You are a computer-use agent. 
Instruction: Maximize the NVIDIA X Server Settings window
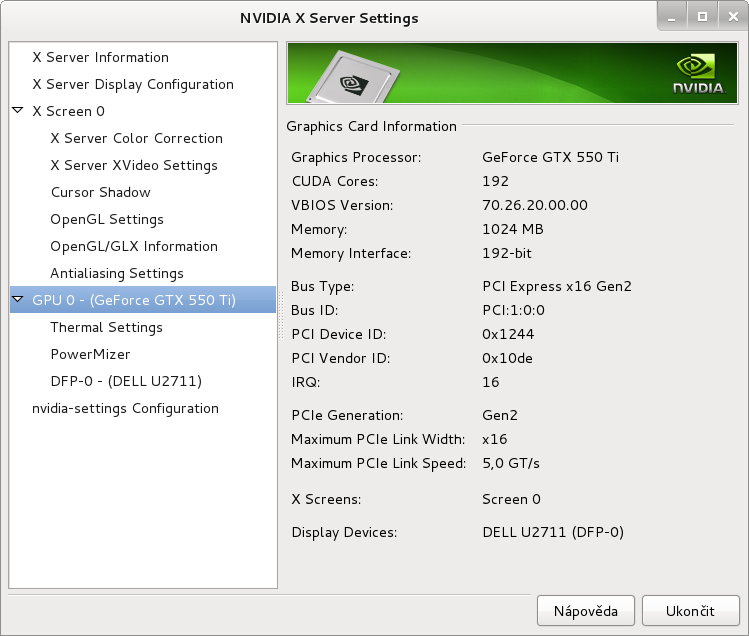702,17
